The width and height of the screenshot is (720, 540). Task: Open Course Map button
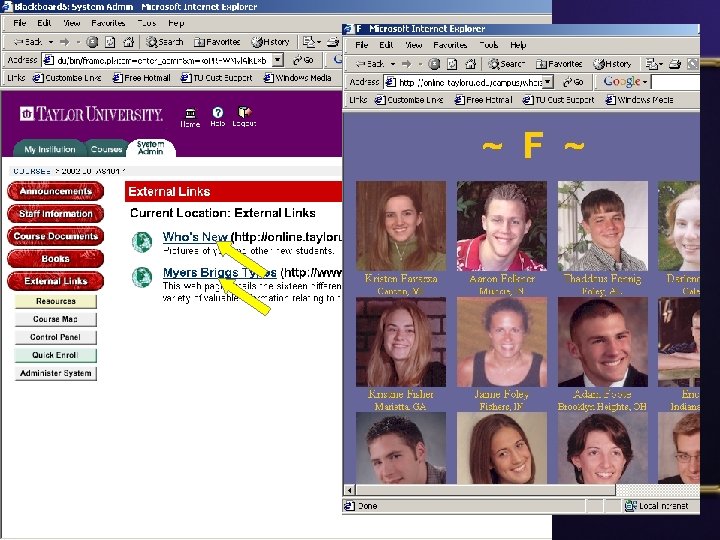tap(56, 319)
